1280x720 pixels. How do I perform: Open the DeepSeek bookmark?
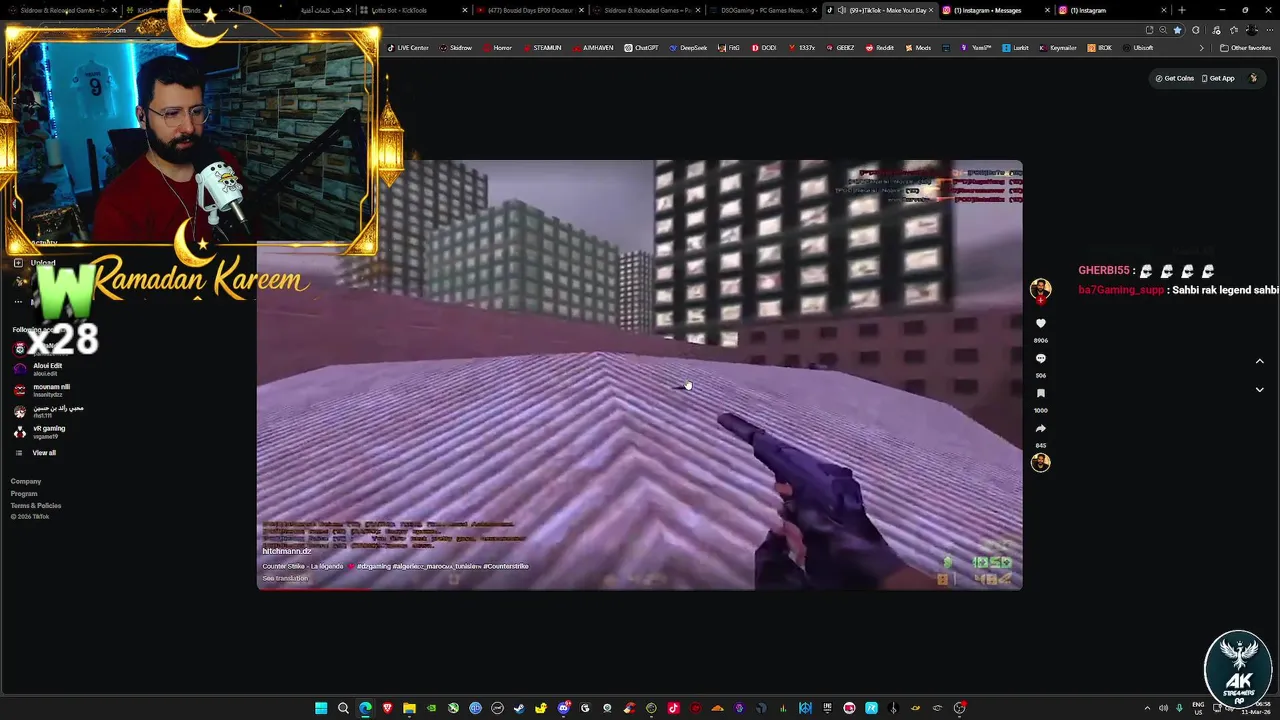(689, 48)
